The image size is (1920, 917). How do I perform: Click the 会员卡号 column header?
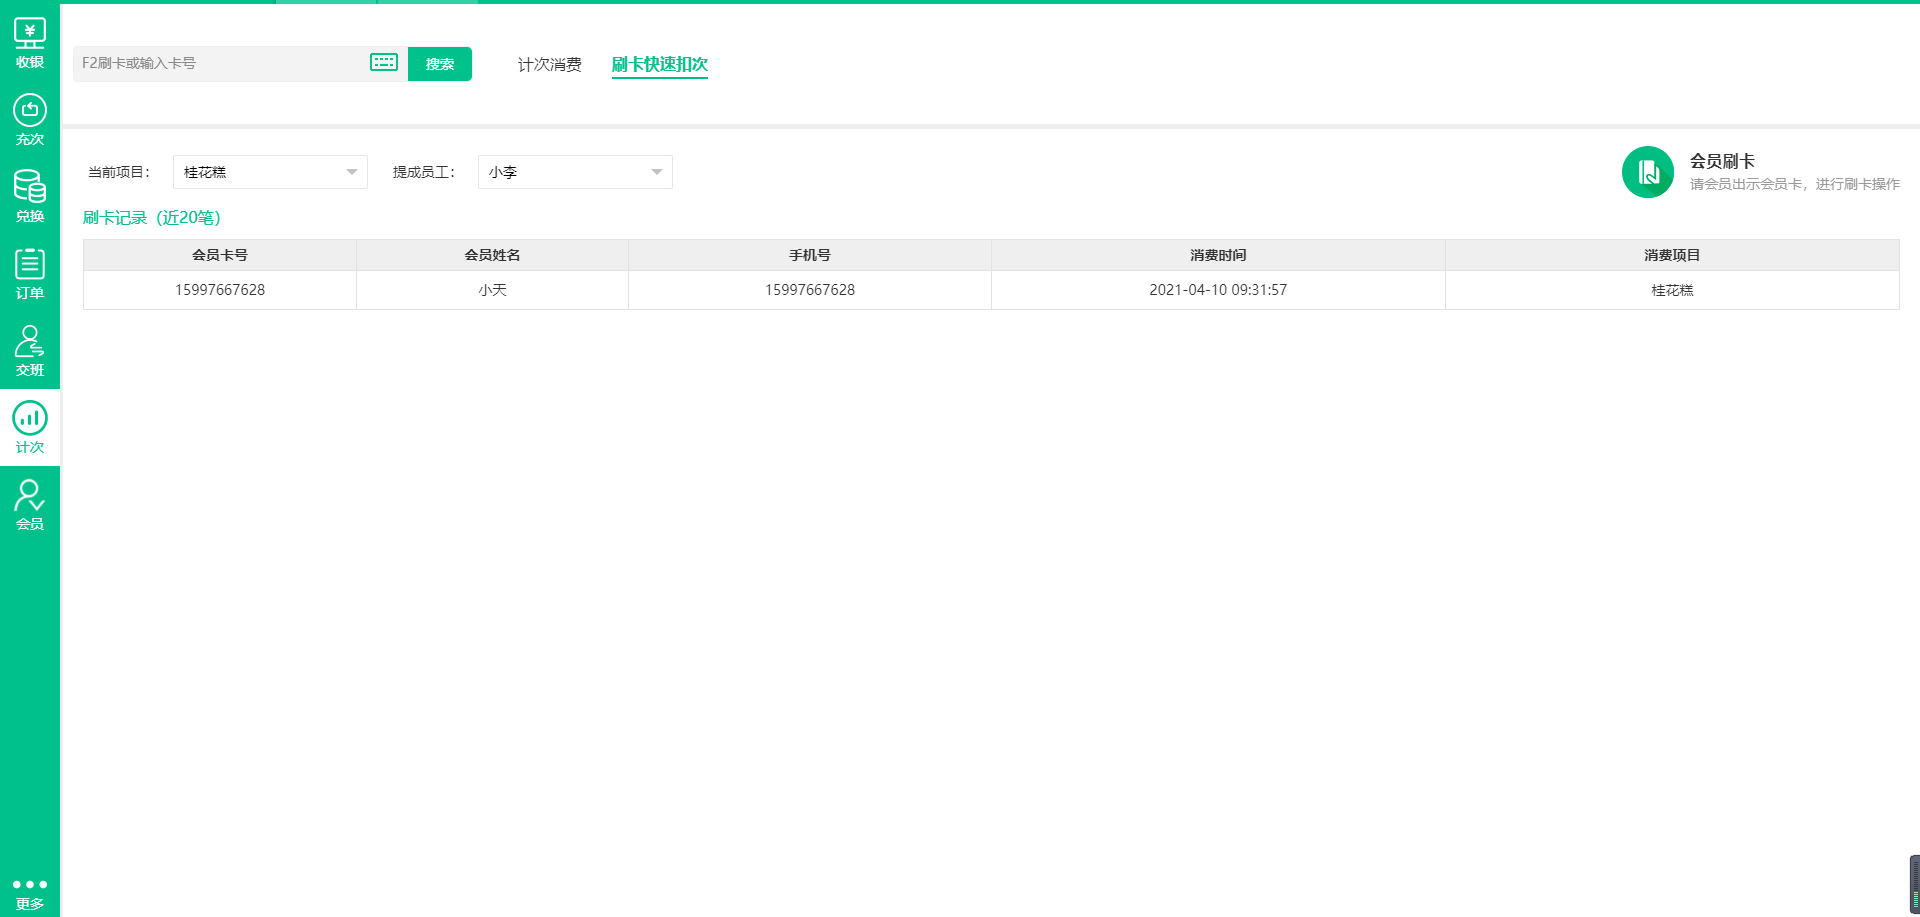coord(220,255)
